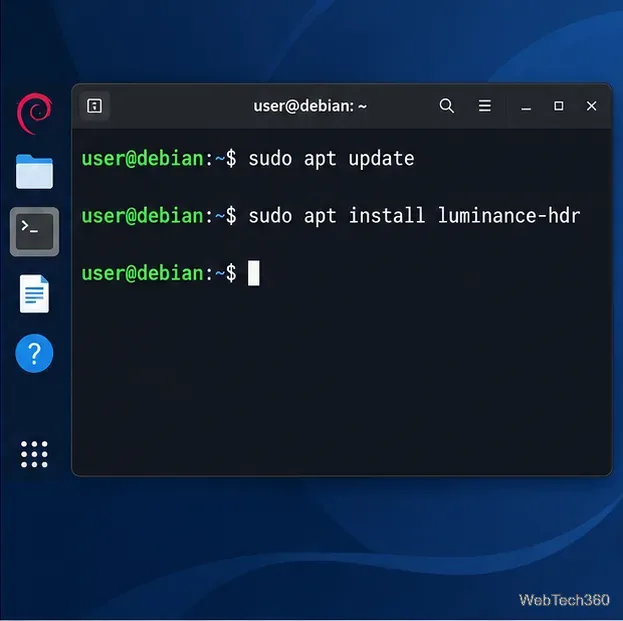Click the 'sudo apt update' command text
623x621 pixels.
point(331,159)
